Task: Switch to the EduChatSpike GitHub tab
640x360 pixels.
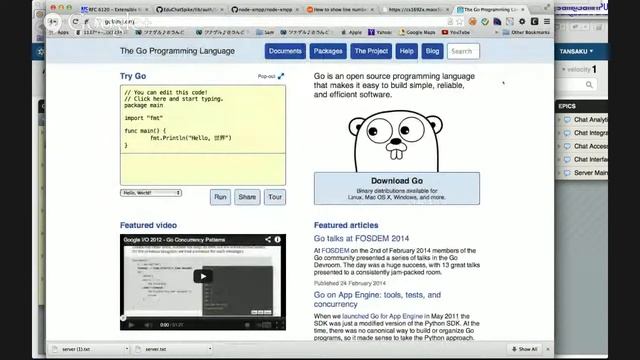Action: (189, 9)
